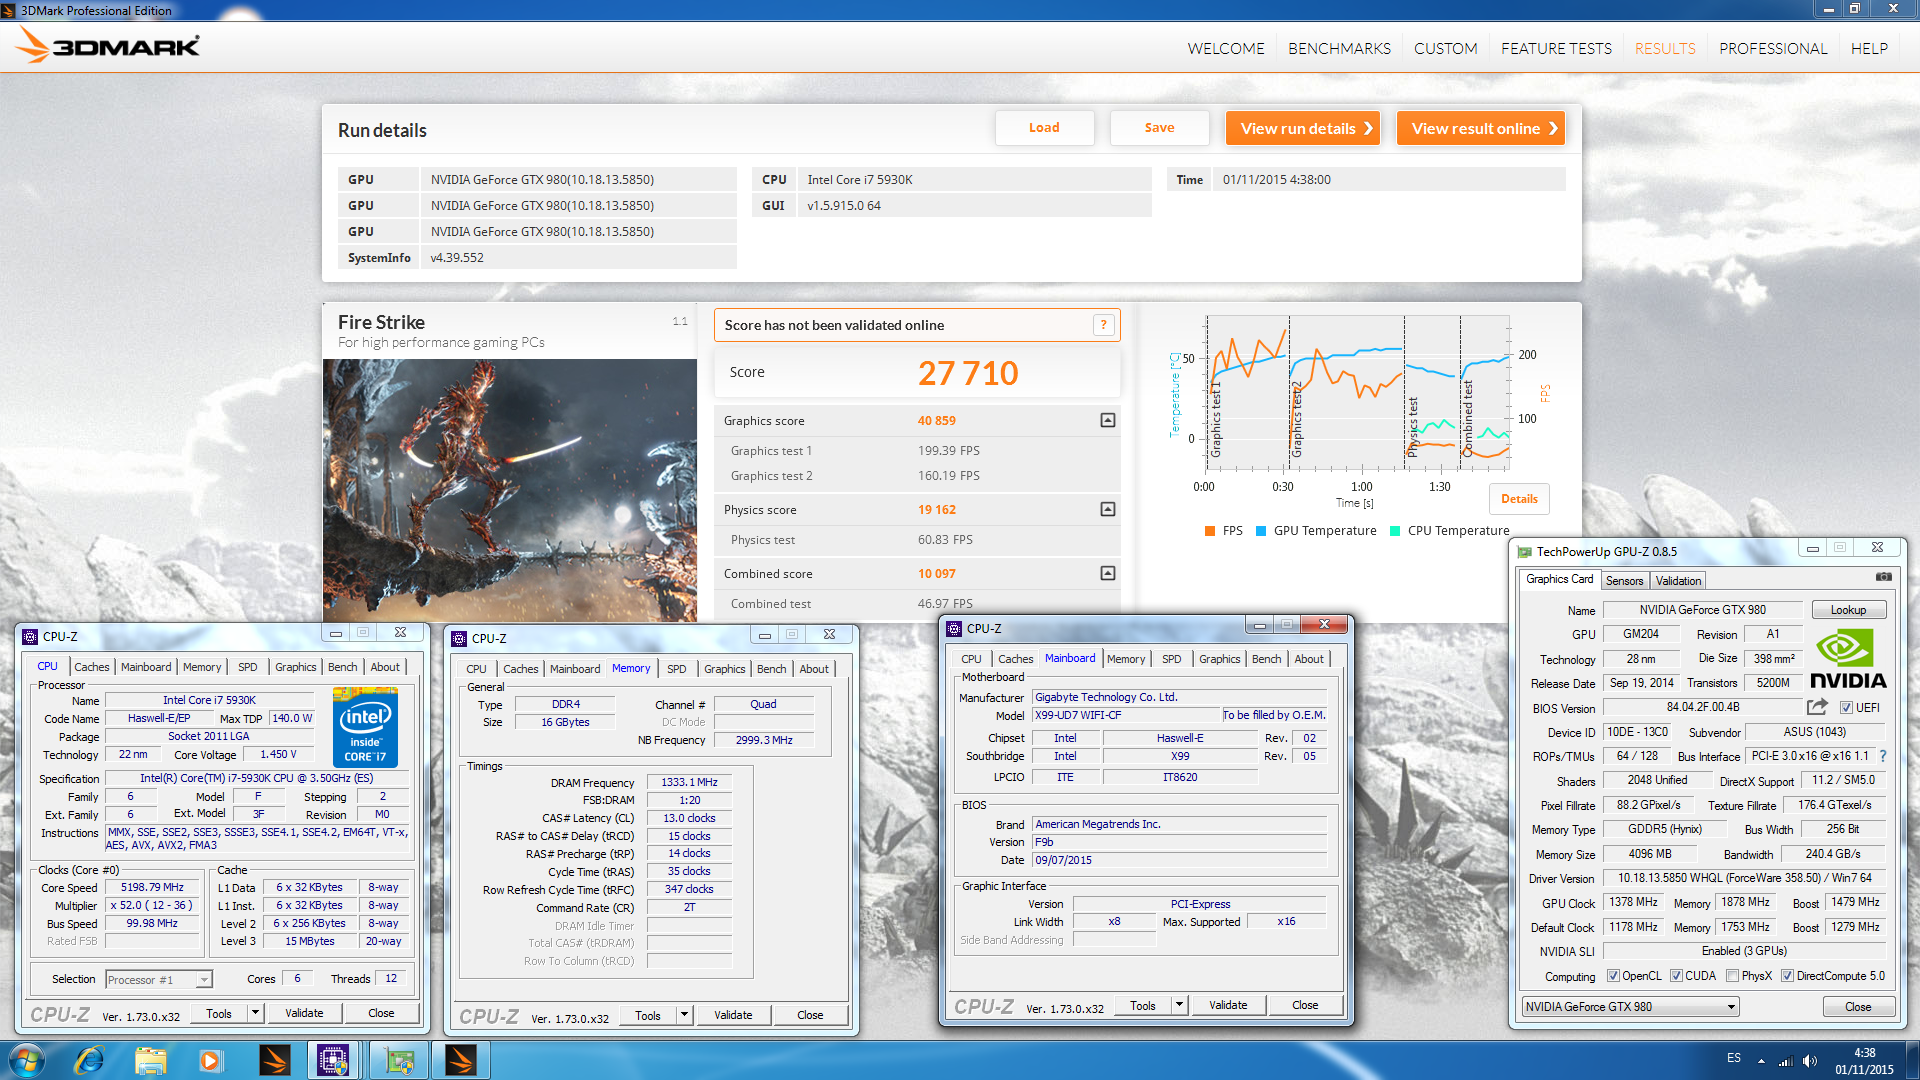The height and width of the screenshot is (1080, 1920).
Task: Click View run details button
Action: click(x=1303, y=128)
